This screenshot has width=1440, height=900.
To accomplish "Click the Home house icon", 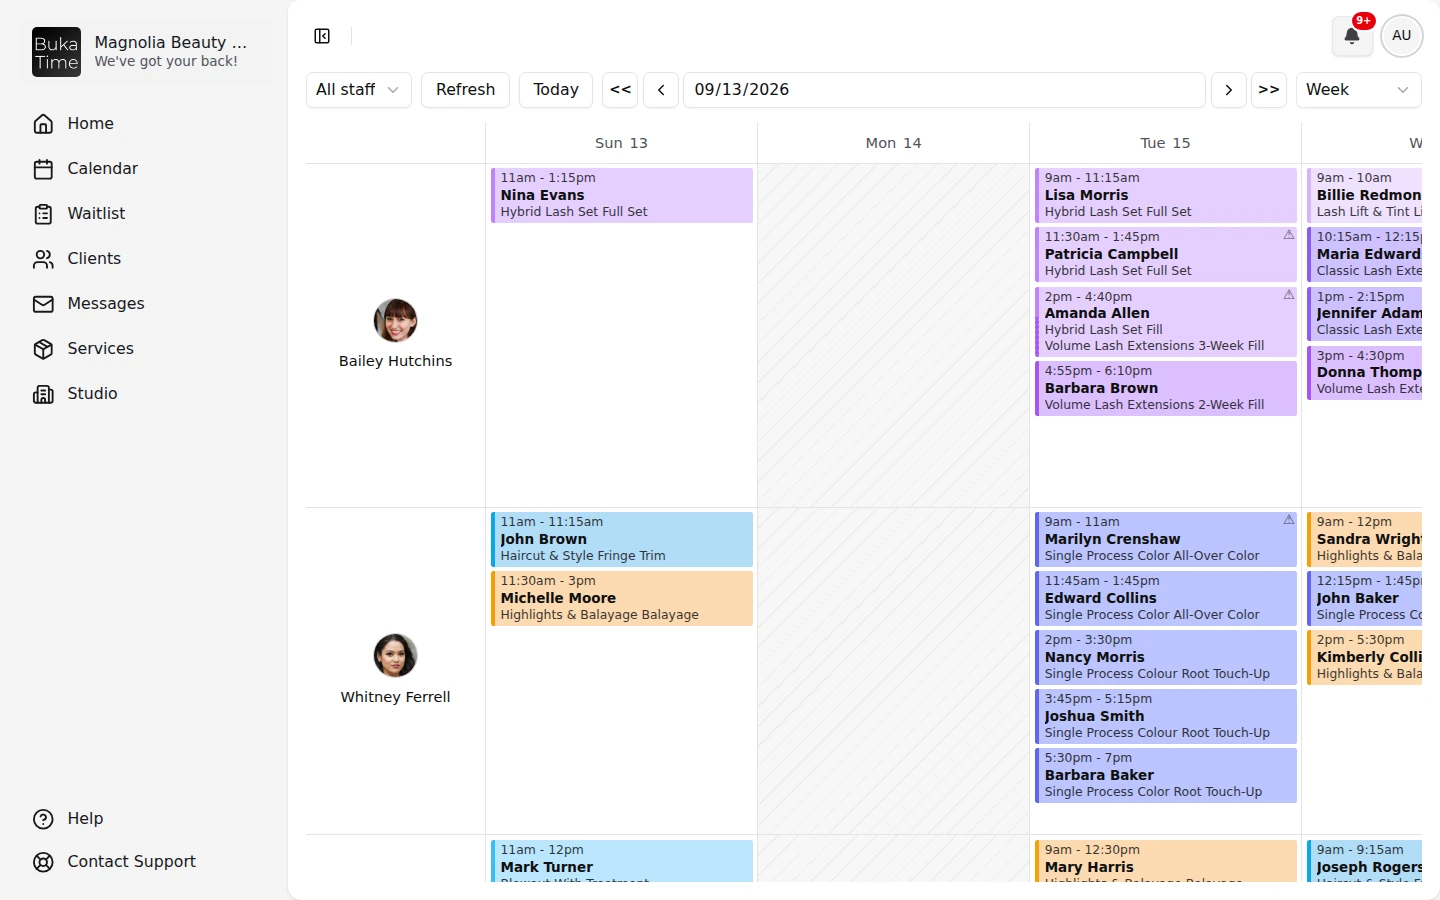I will 43,124.
